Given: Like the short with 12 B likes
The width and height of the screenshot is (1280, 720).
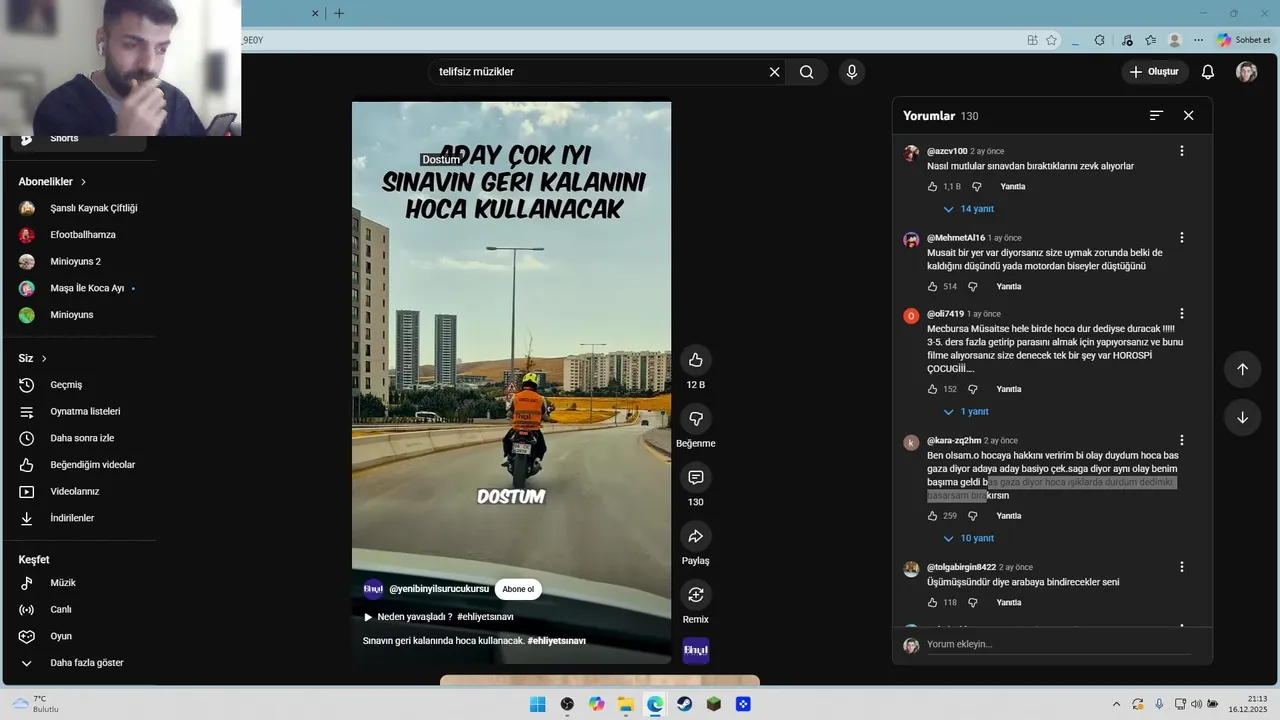Looking at the screenshot, I should tap(696, 360).
